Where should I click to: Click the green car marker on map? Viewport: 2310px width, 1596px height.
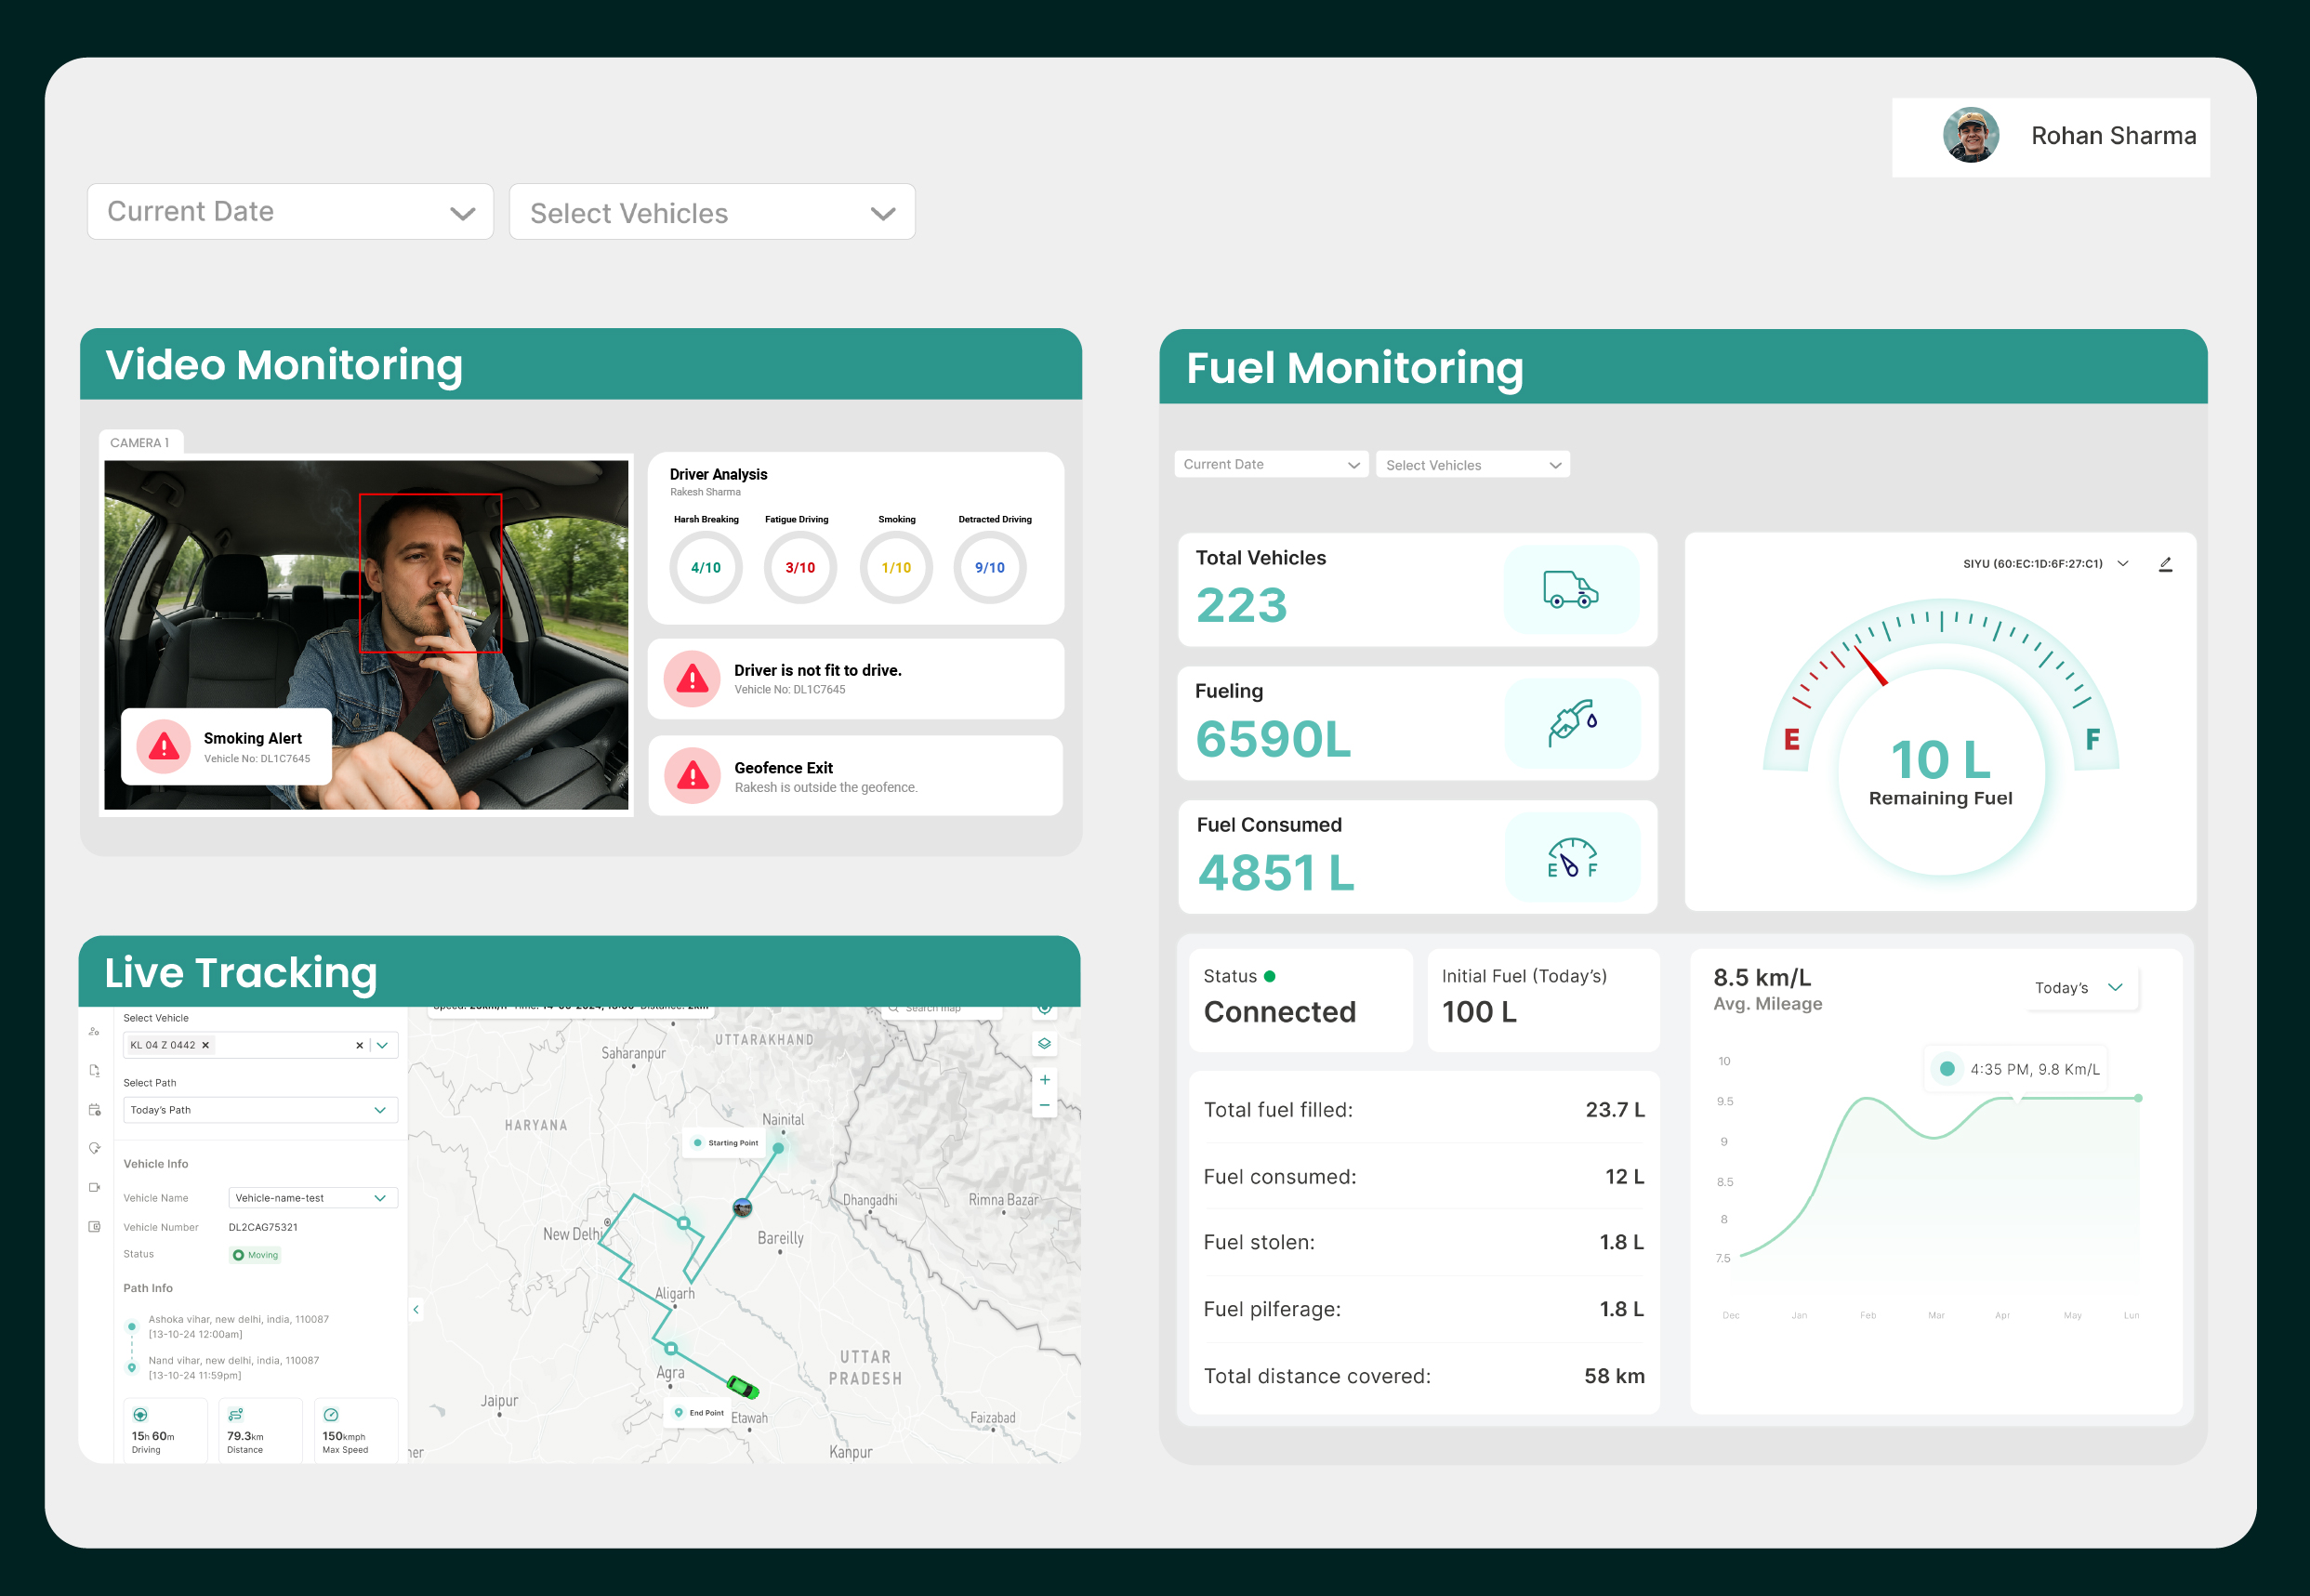(x=742, y=1387)
